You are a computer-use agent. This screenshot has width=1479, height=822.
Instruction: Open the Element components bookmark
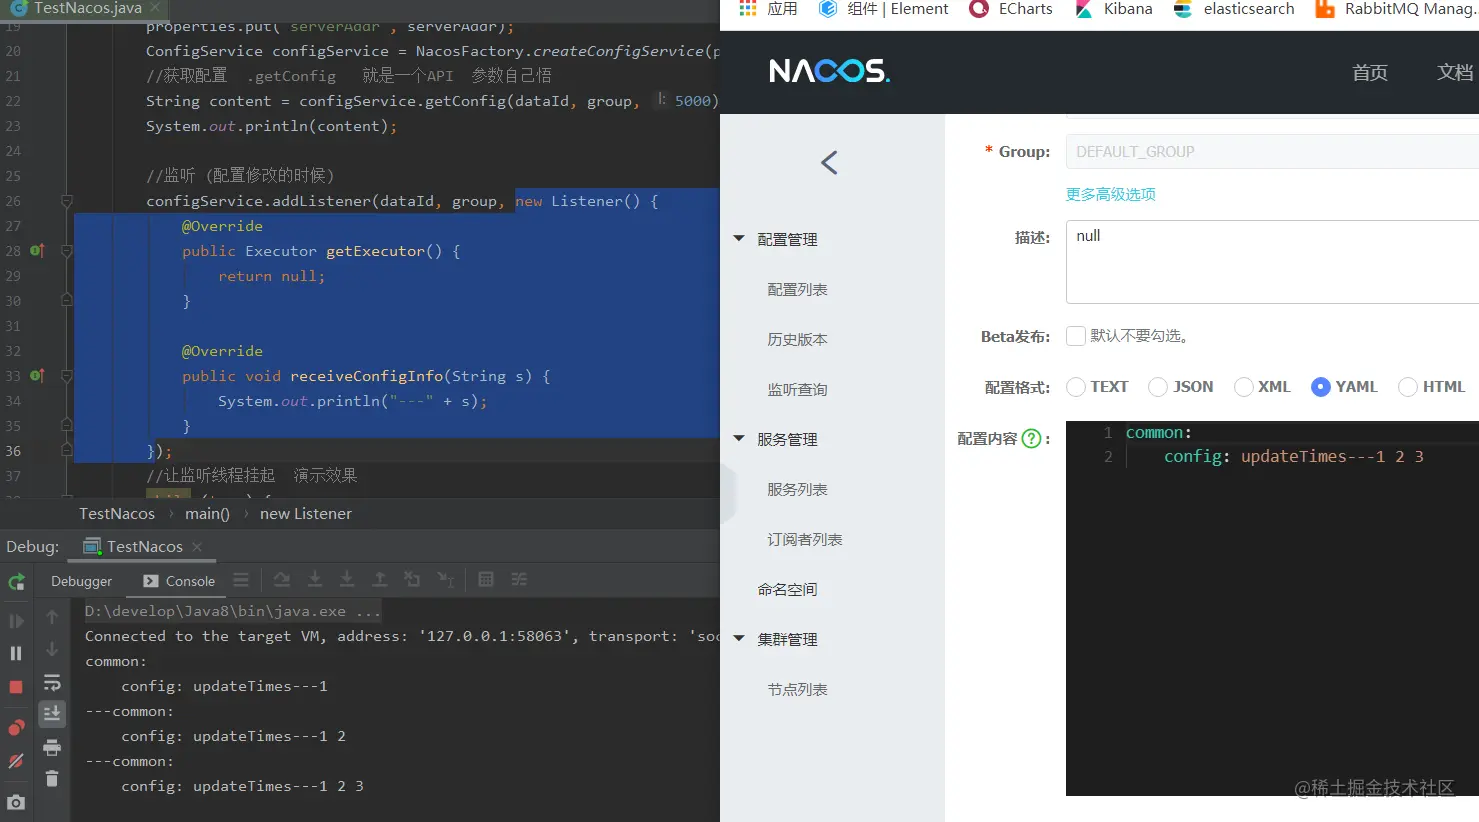coord(884,9)
